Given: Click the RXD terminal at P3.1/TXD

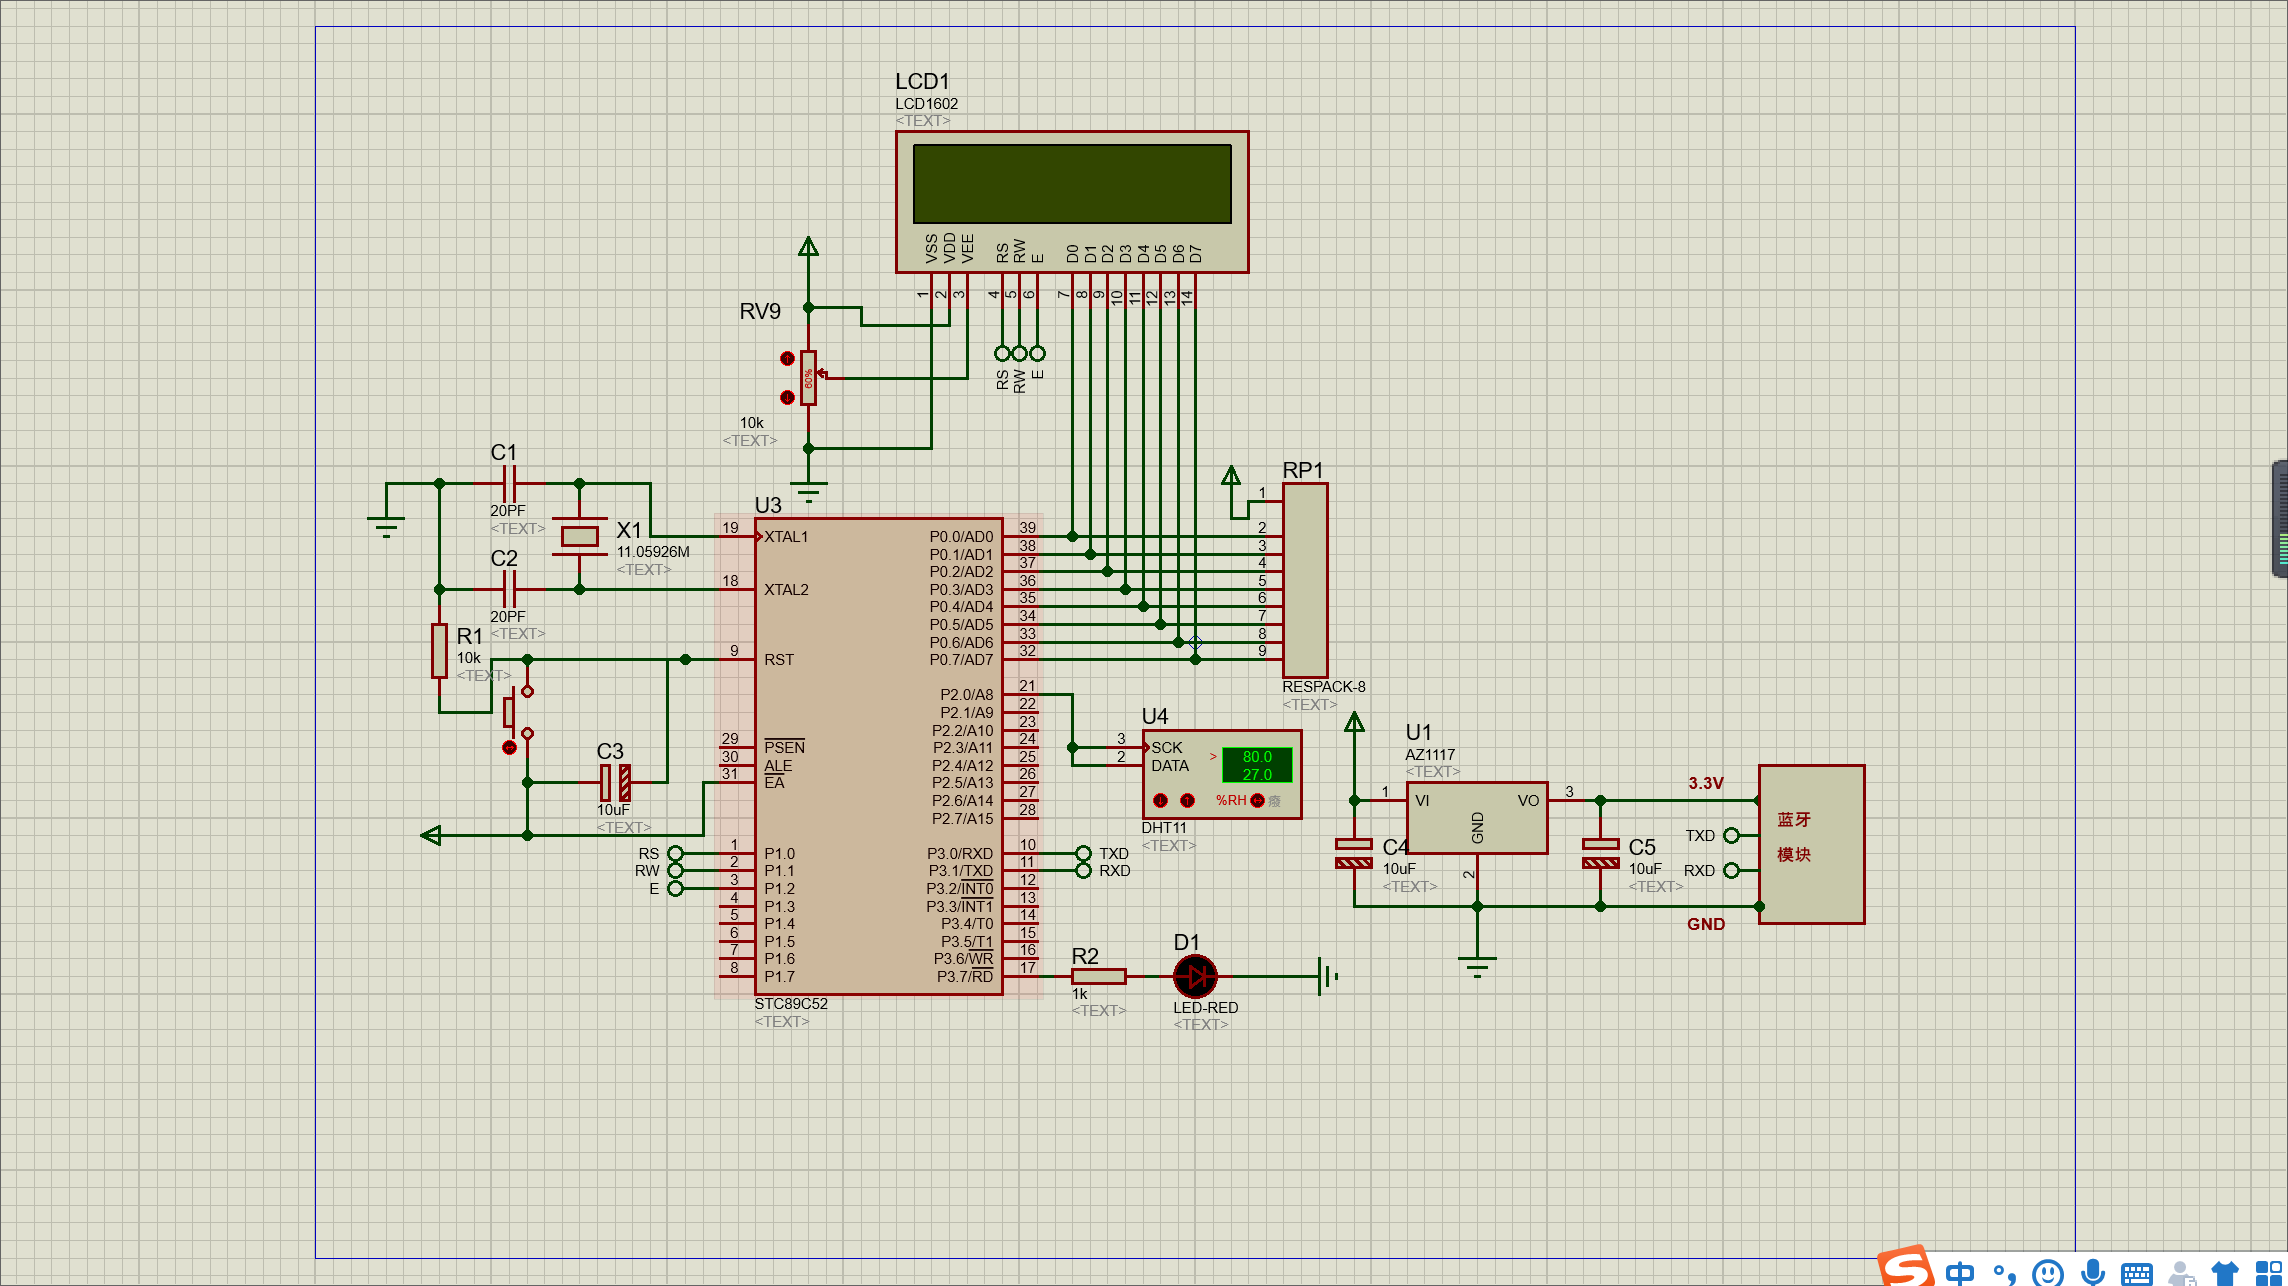Looking at the screenshot, I should pyautogui.click(x=1083, y=870).
